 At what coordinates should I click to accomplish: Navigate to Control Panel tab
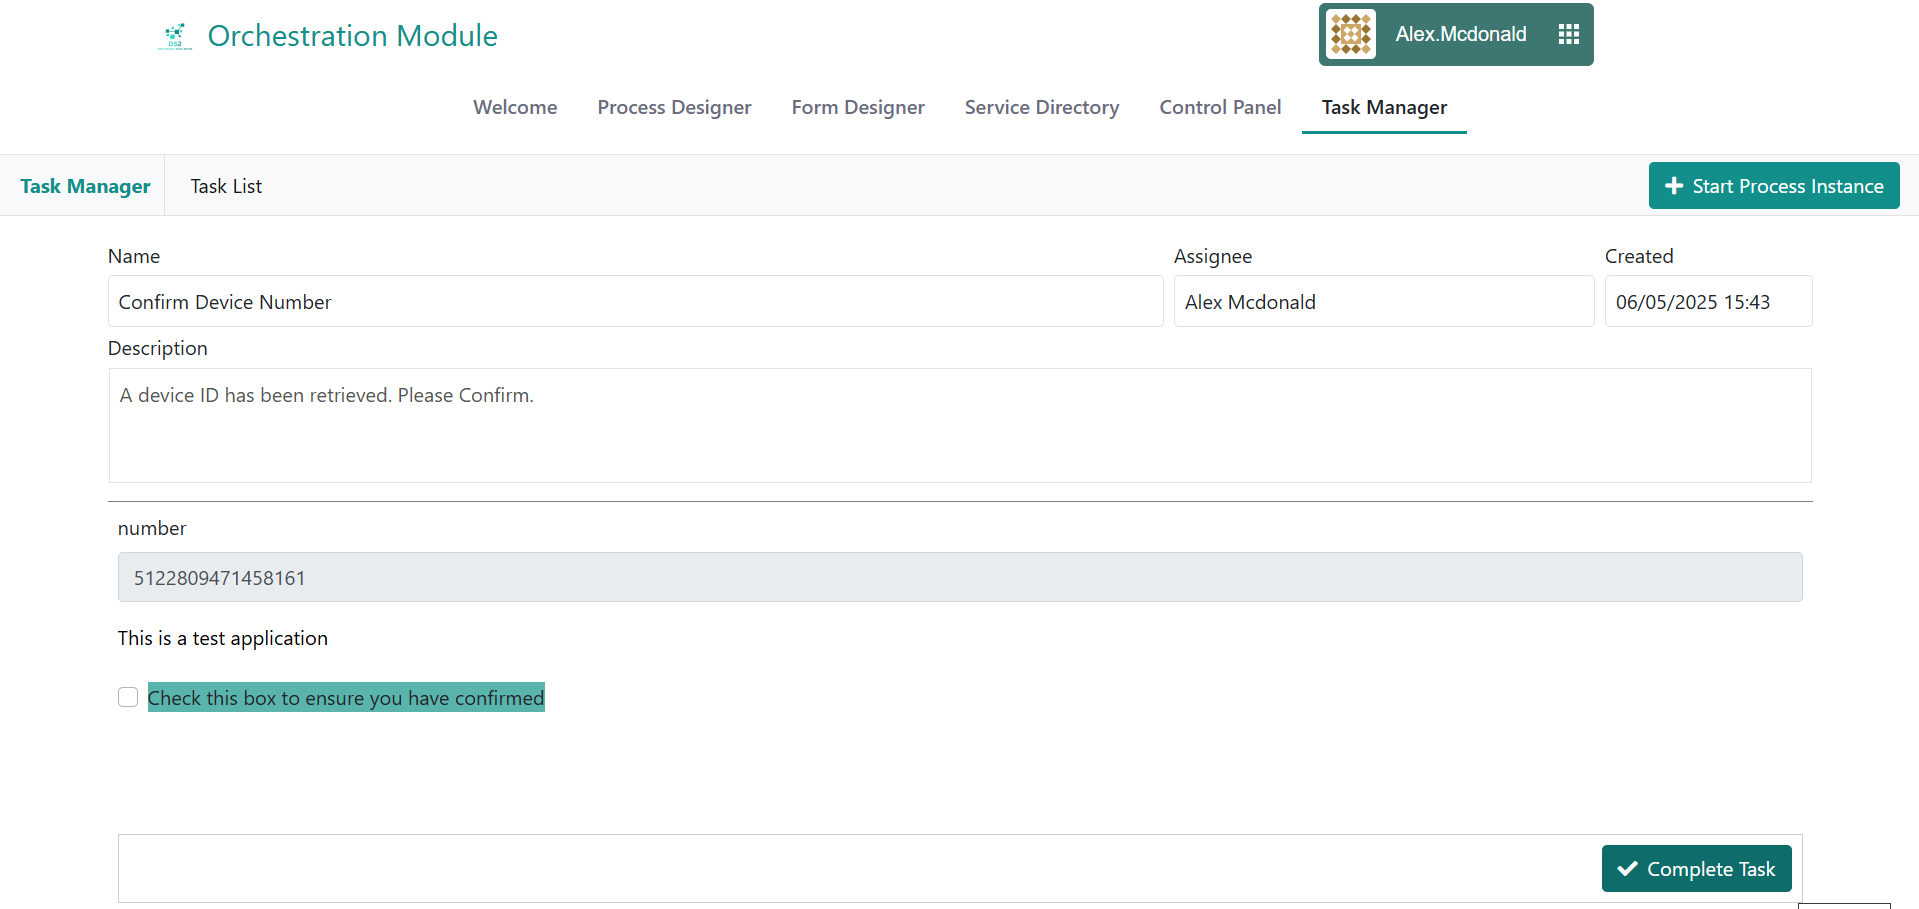pos(1220,107)
